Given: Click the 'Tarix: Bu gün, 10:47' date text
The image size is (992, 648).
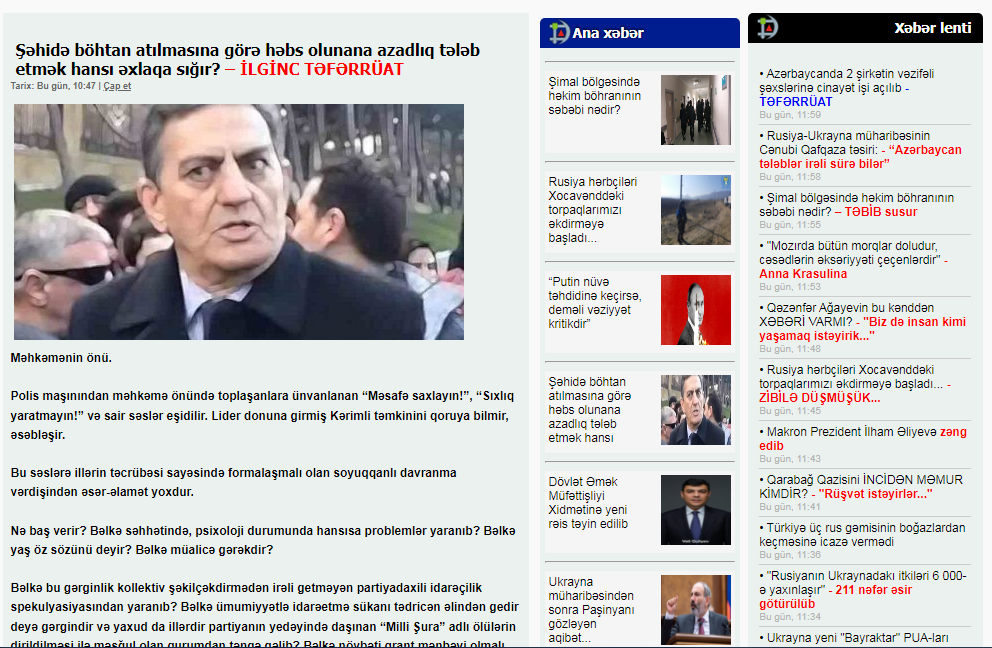Looking at the screenshot, I should (53, 86).
